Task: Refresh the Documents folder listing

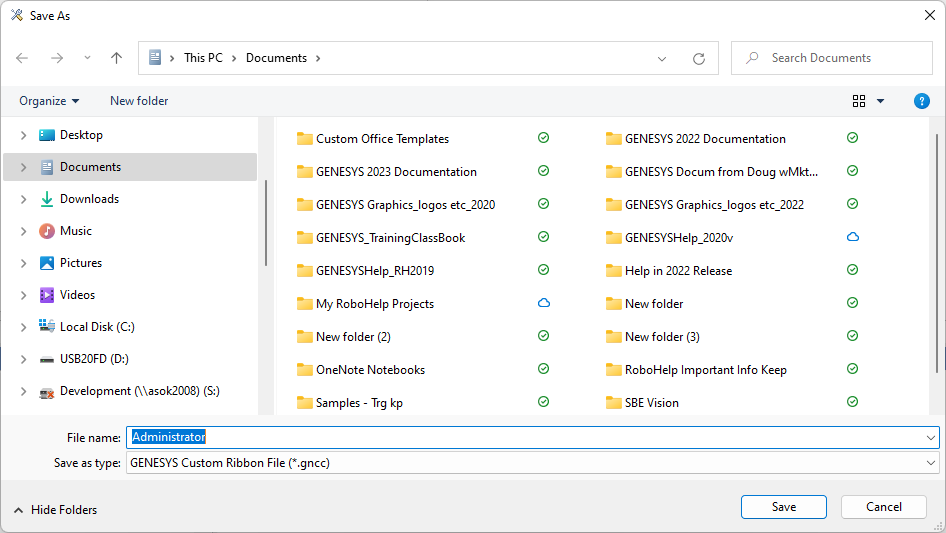Action: tap(699, 58)
